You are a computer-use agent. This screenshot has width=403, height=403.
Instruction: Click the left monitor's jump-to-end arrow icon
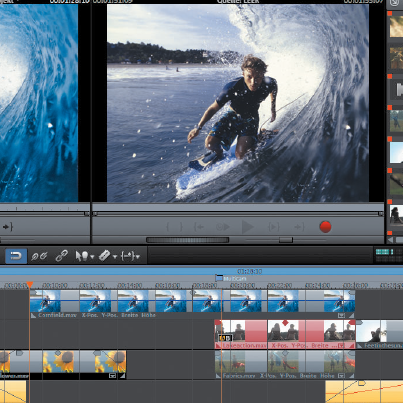pyautogui.click(x=7, y=227)
